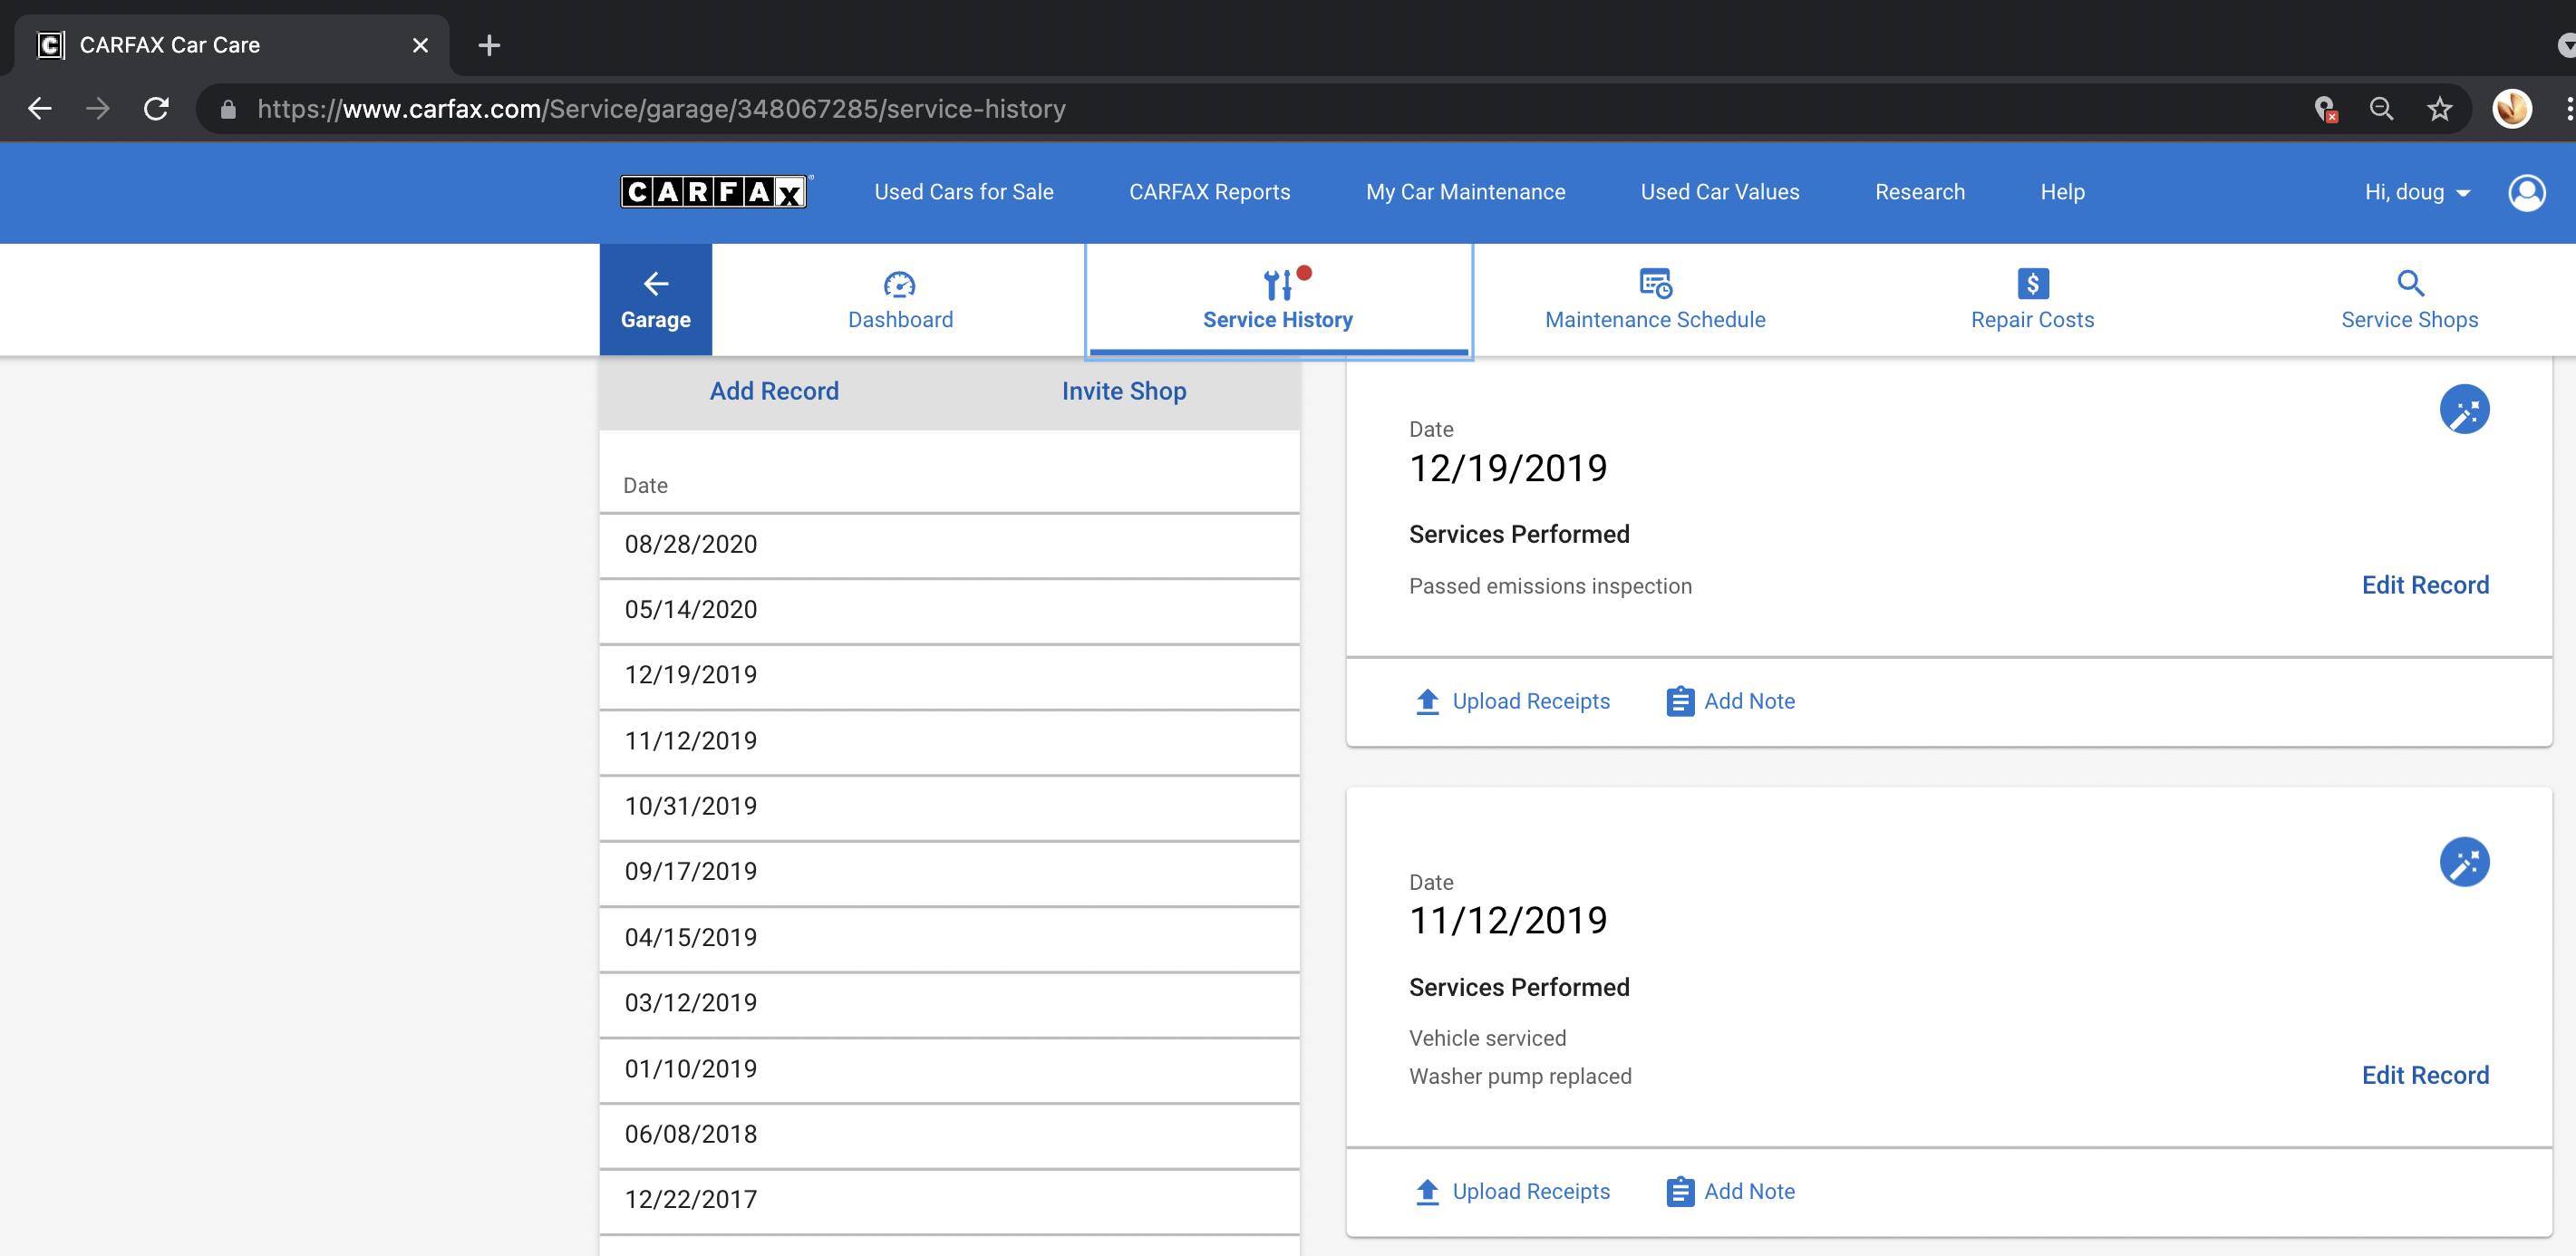The height and width of the screenshot is (1256, 2576).
Task: Select the 11/12/2019 date in list
Action: (x=949, y=741)
